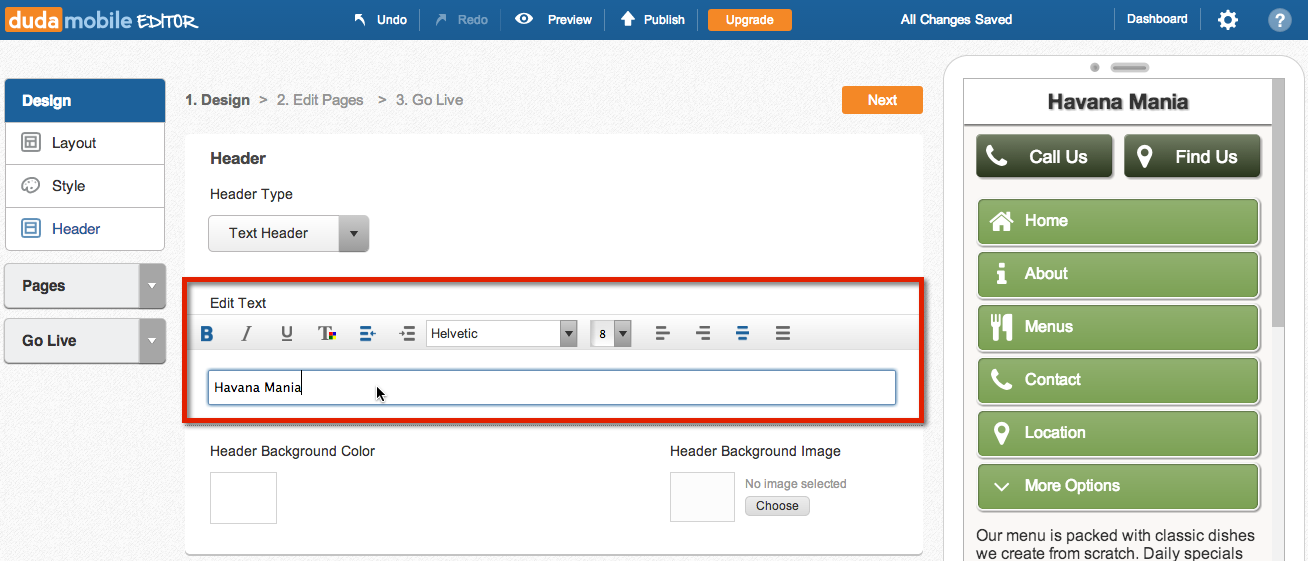
Task: Open the Dashboard link
Action: (1157, 19)
